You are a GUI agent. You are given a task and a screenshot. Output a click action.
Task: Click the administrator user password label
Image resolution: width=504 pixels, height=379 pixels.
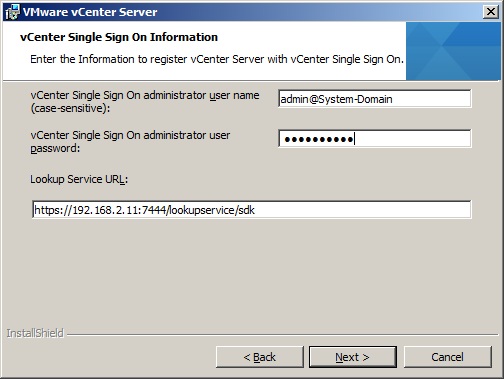(130, 142)
